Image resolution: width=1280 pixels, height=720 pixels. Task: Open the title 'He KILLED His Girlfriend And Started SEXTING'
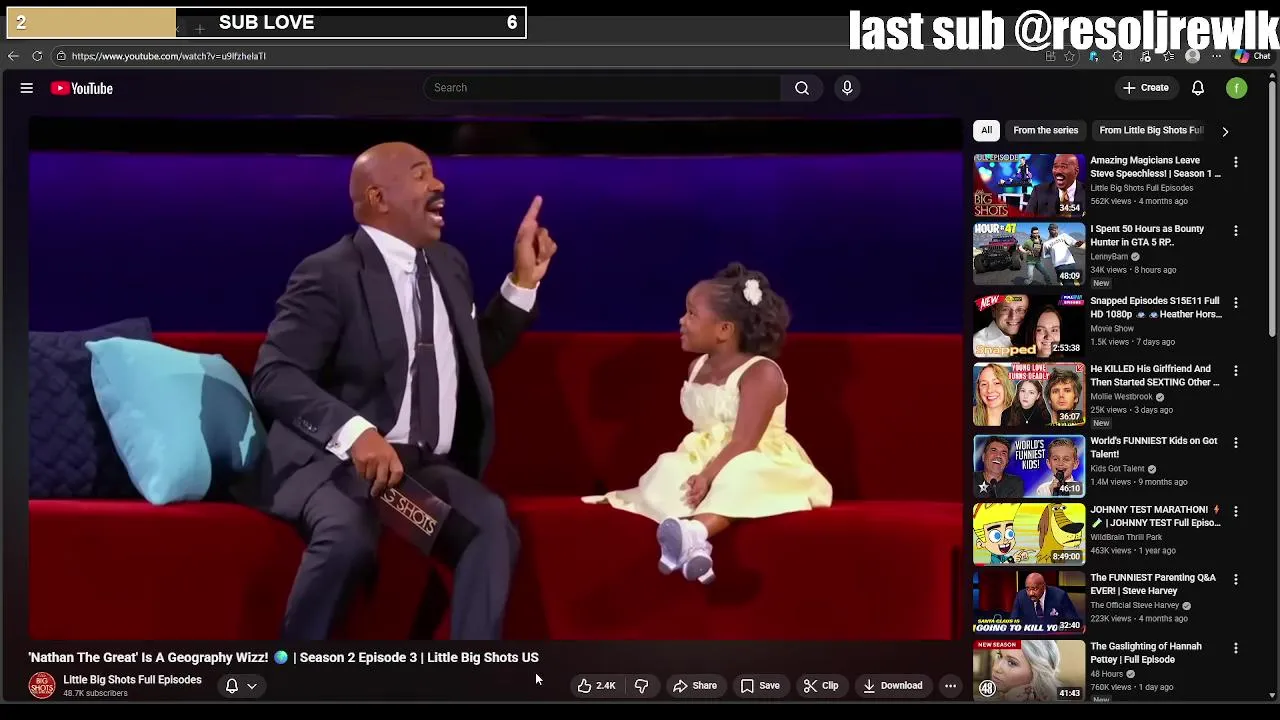point(1155,376)
